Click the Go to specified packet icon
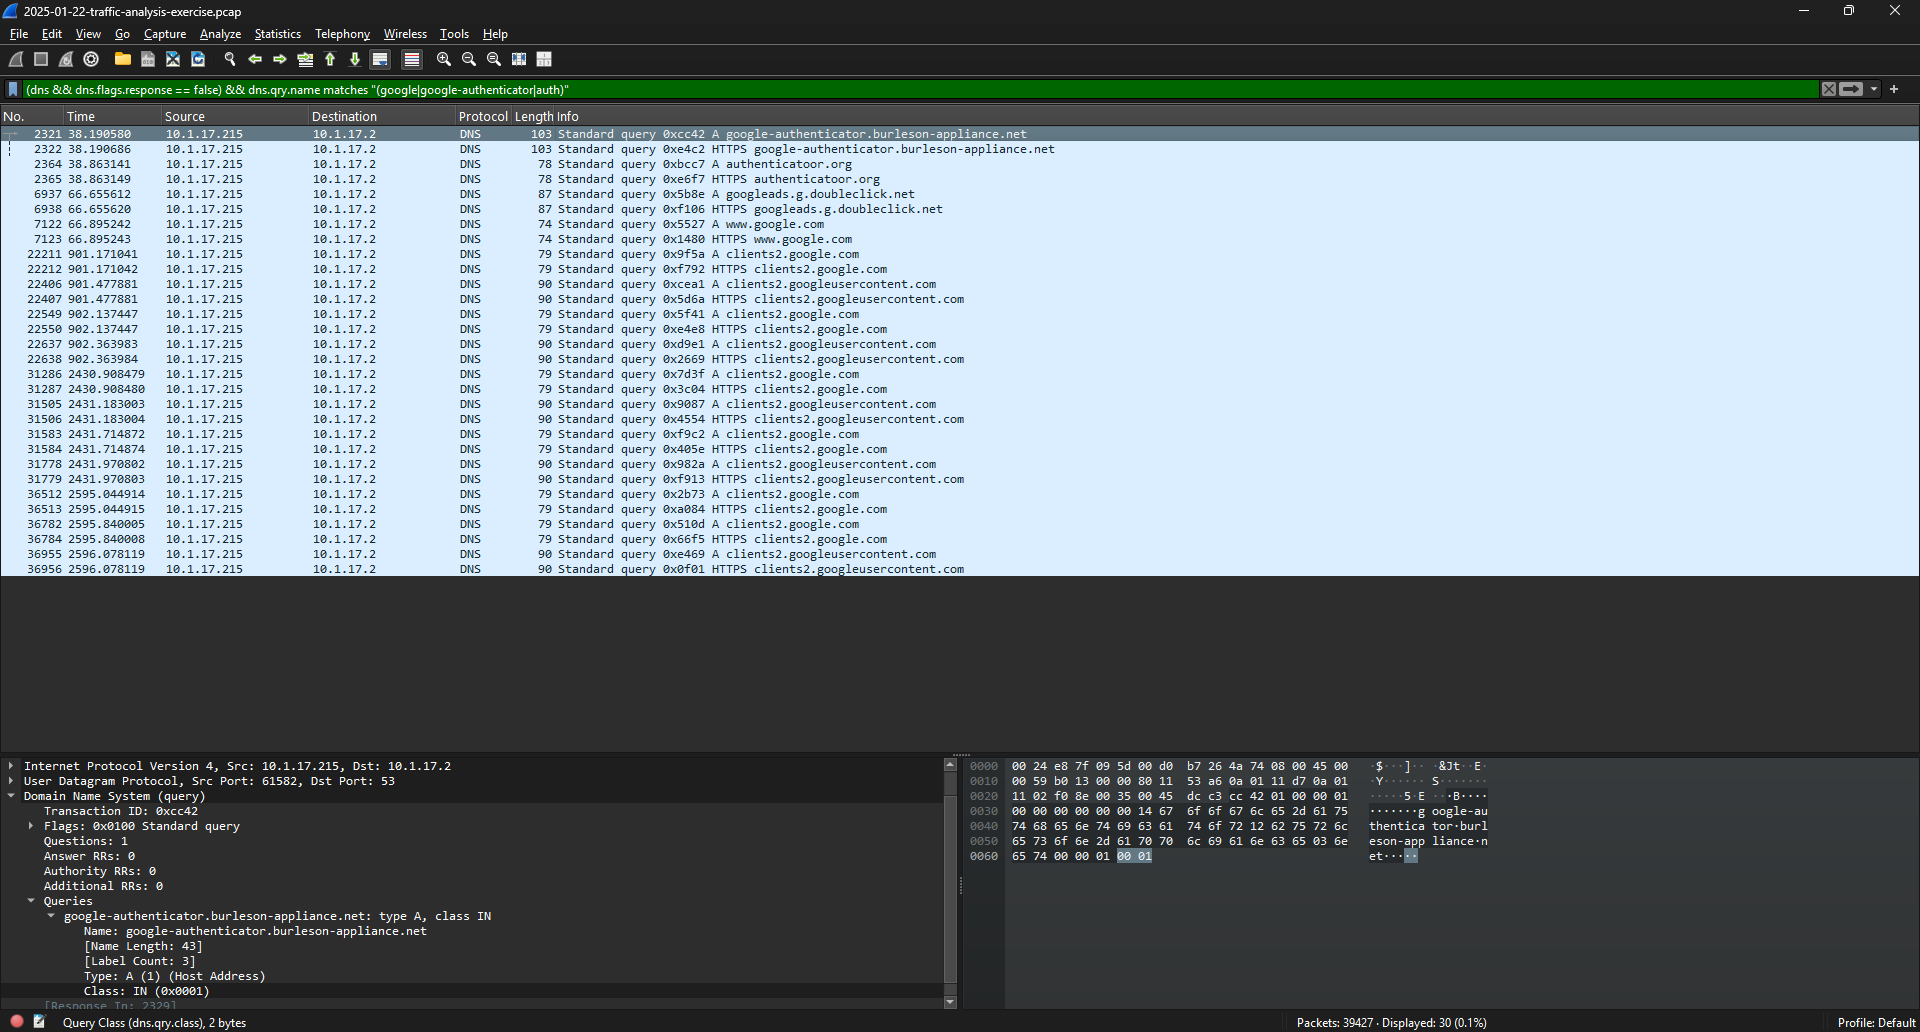Image resolution: width=1920 pixels, height=1032 pixels. [x=305, y=60]
